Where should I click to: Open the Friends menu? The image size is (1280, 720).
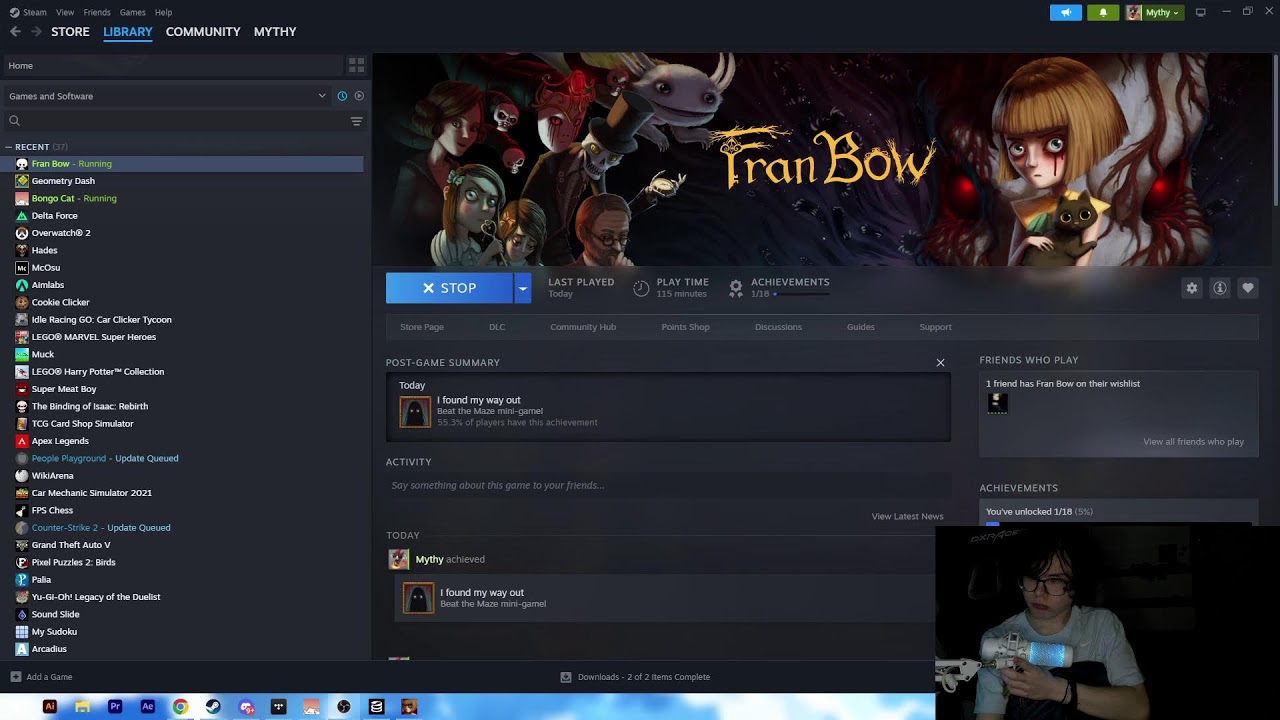pyautogui.click(x=97, y=12)
